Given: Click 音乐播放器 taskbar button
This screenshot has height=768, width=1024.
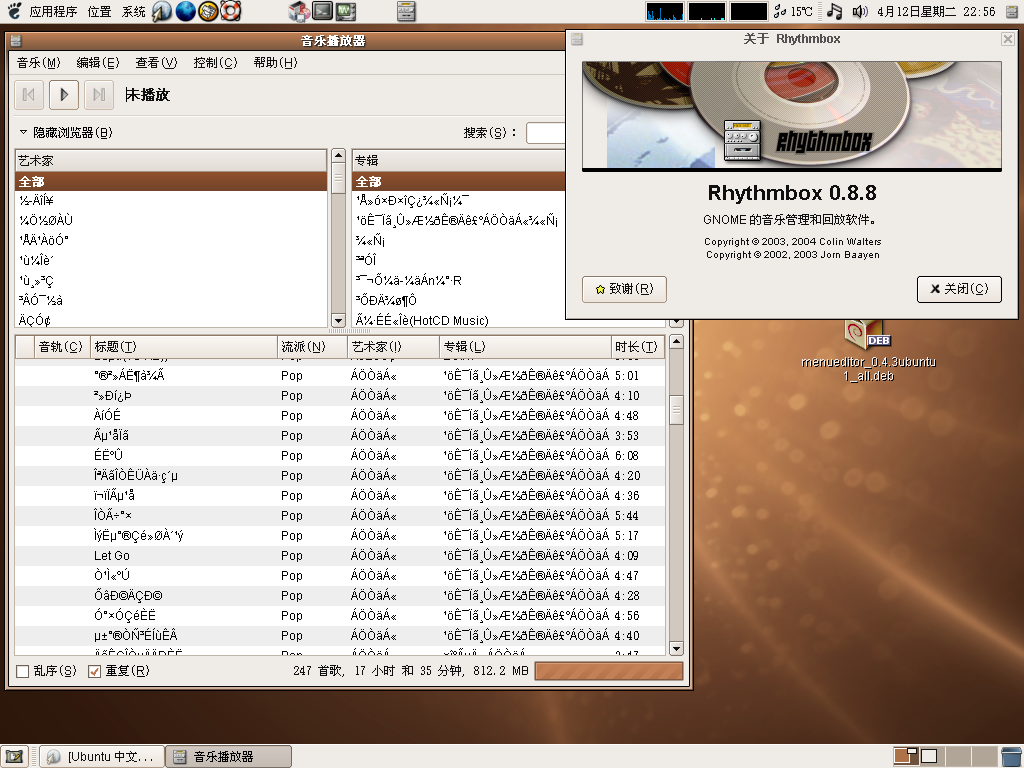Looking at the screenshot, I should point(229,757).
